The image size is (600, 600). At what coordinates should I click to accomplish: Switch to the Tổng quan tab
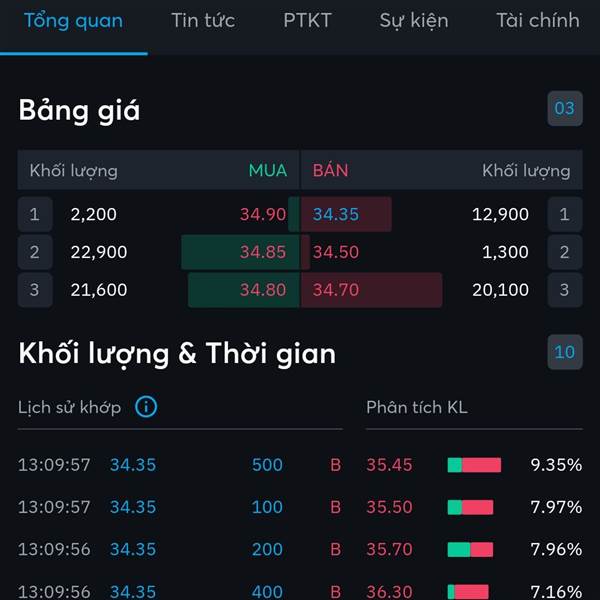point(73,21)
